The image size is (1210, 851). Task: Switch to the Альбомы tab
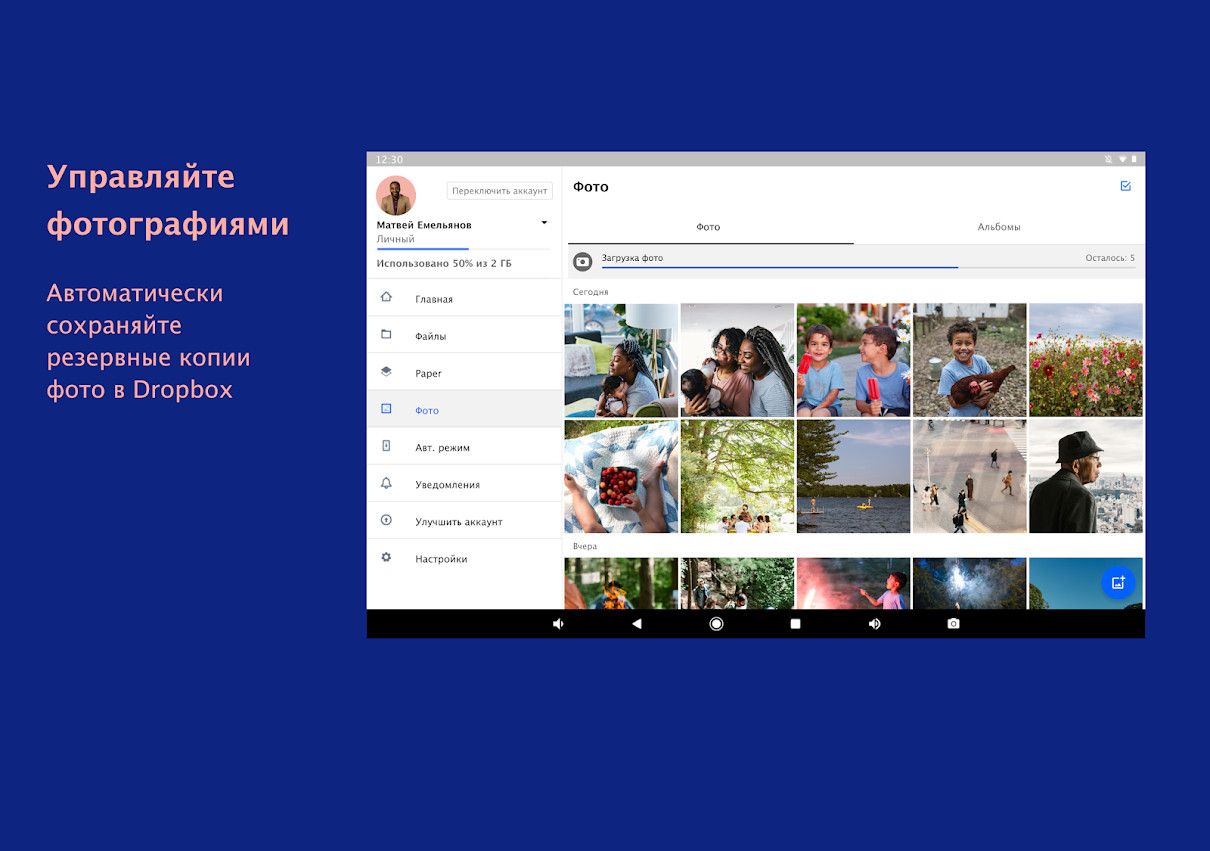coord(999,227)
